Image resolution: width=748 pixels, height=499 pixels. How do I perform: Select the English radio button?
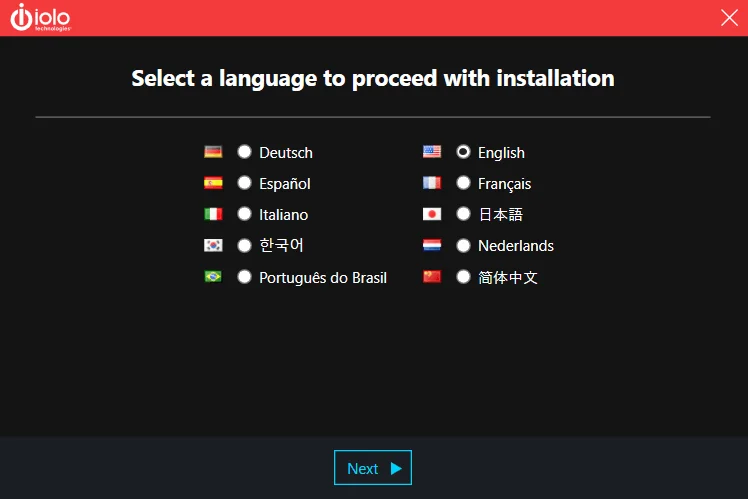[463, 152]
